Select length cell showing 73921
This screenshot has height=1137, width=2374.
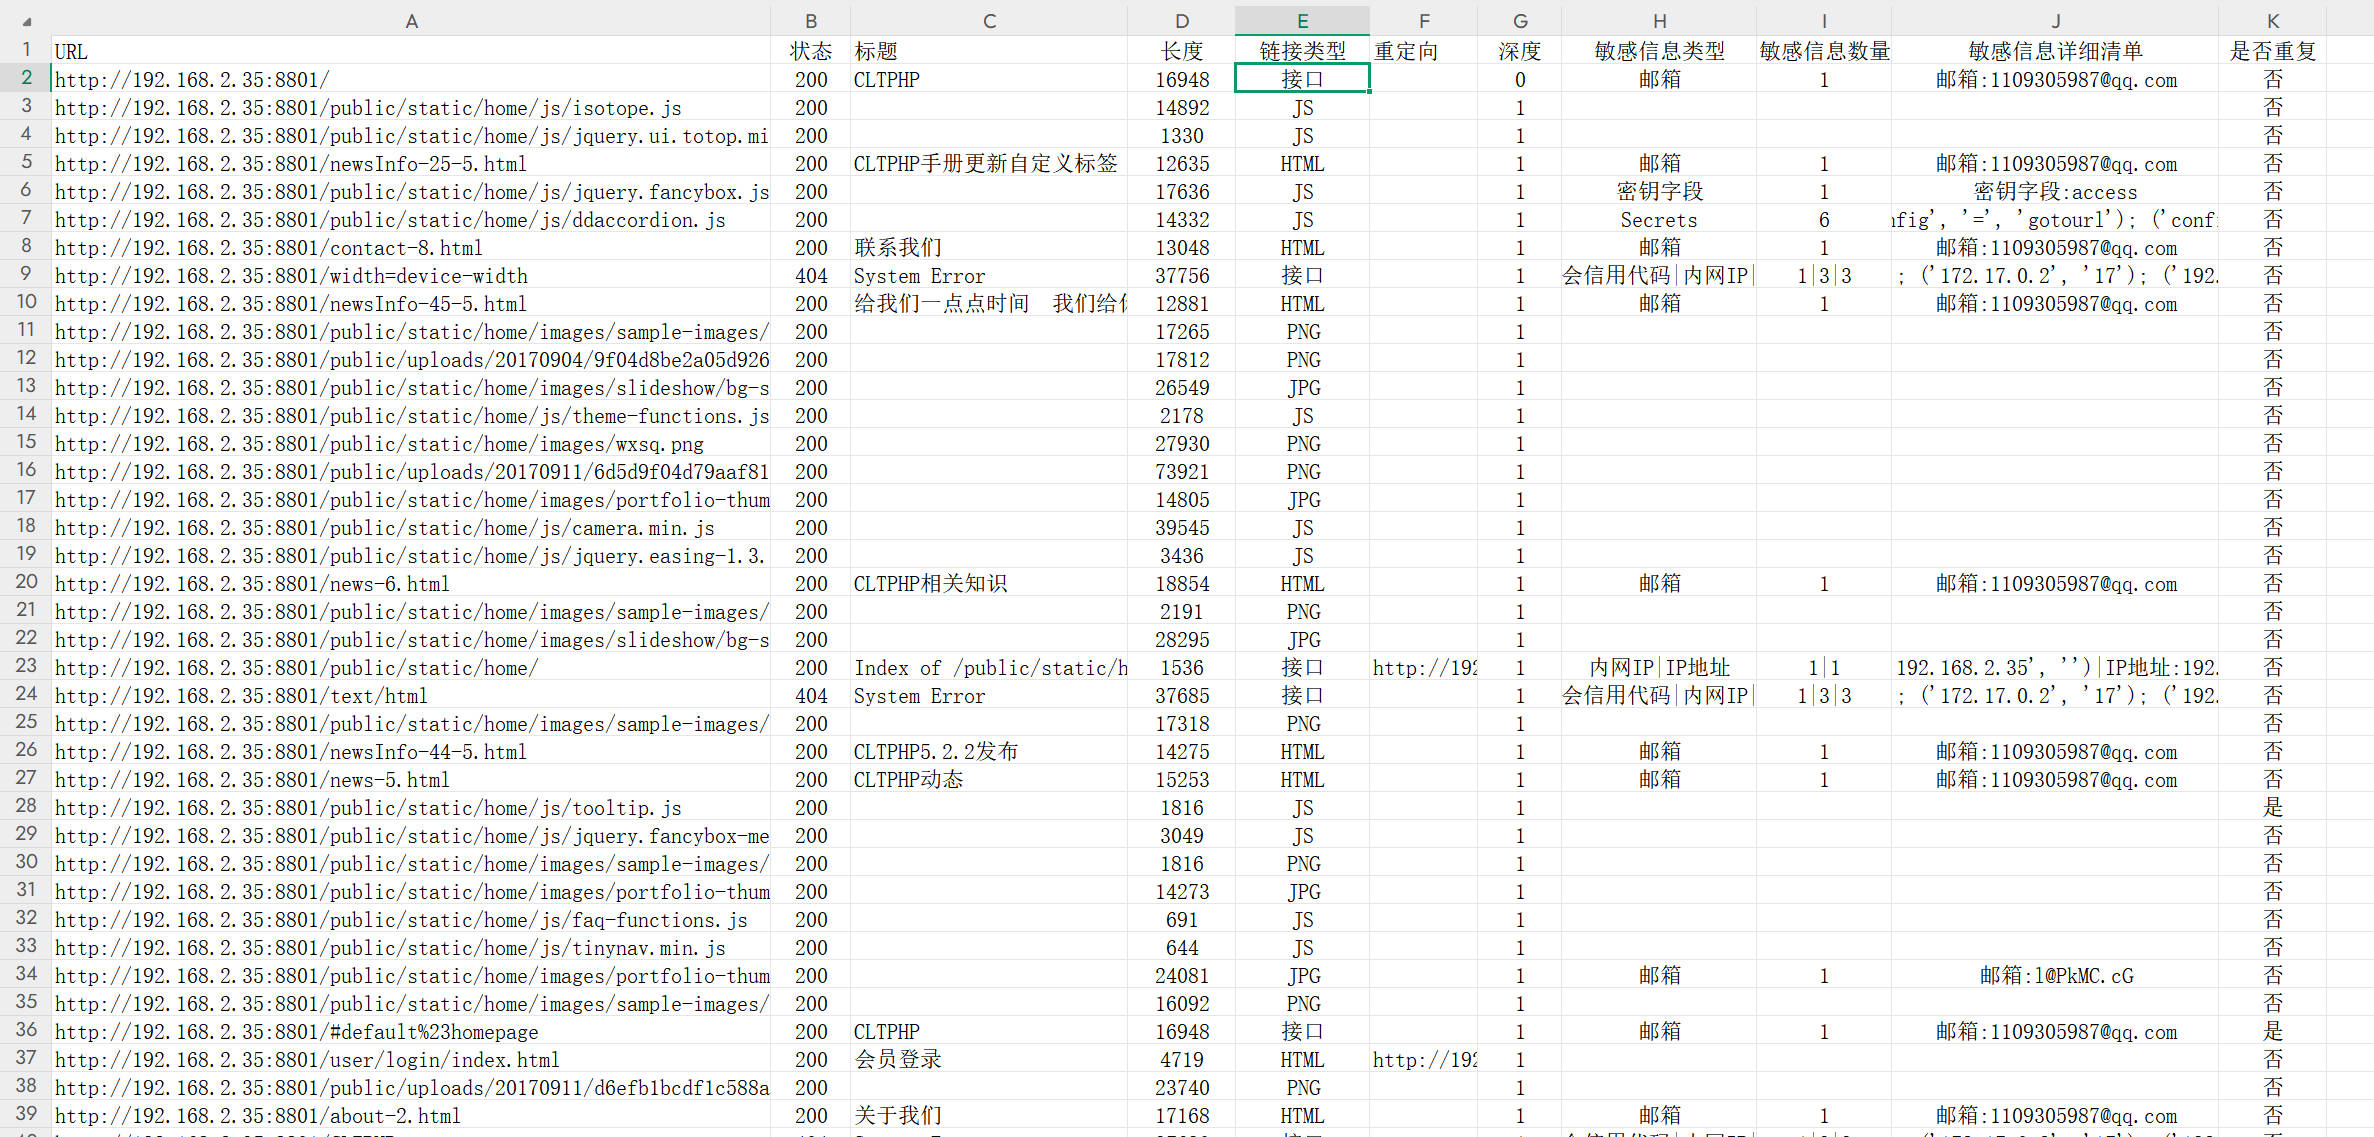click(x=1181, y=472)
